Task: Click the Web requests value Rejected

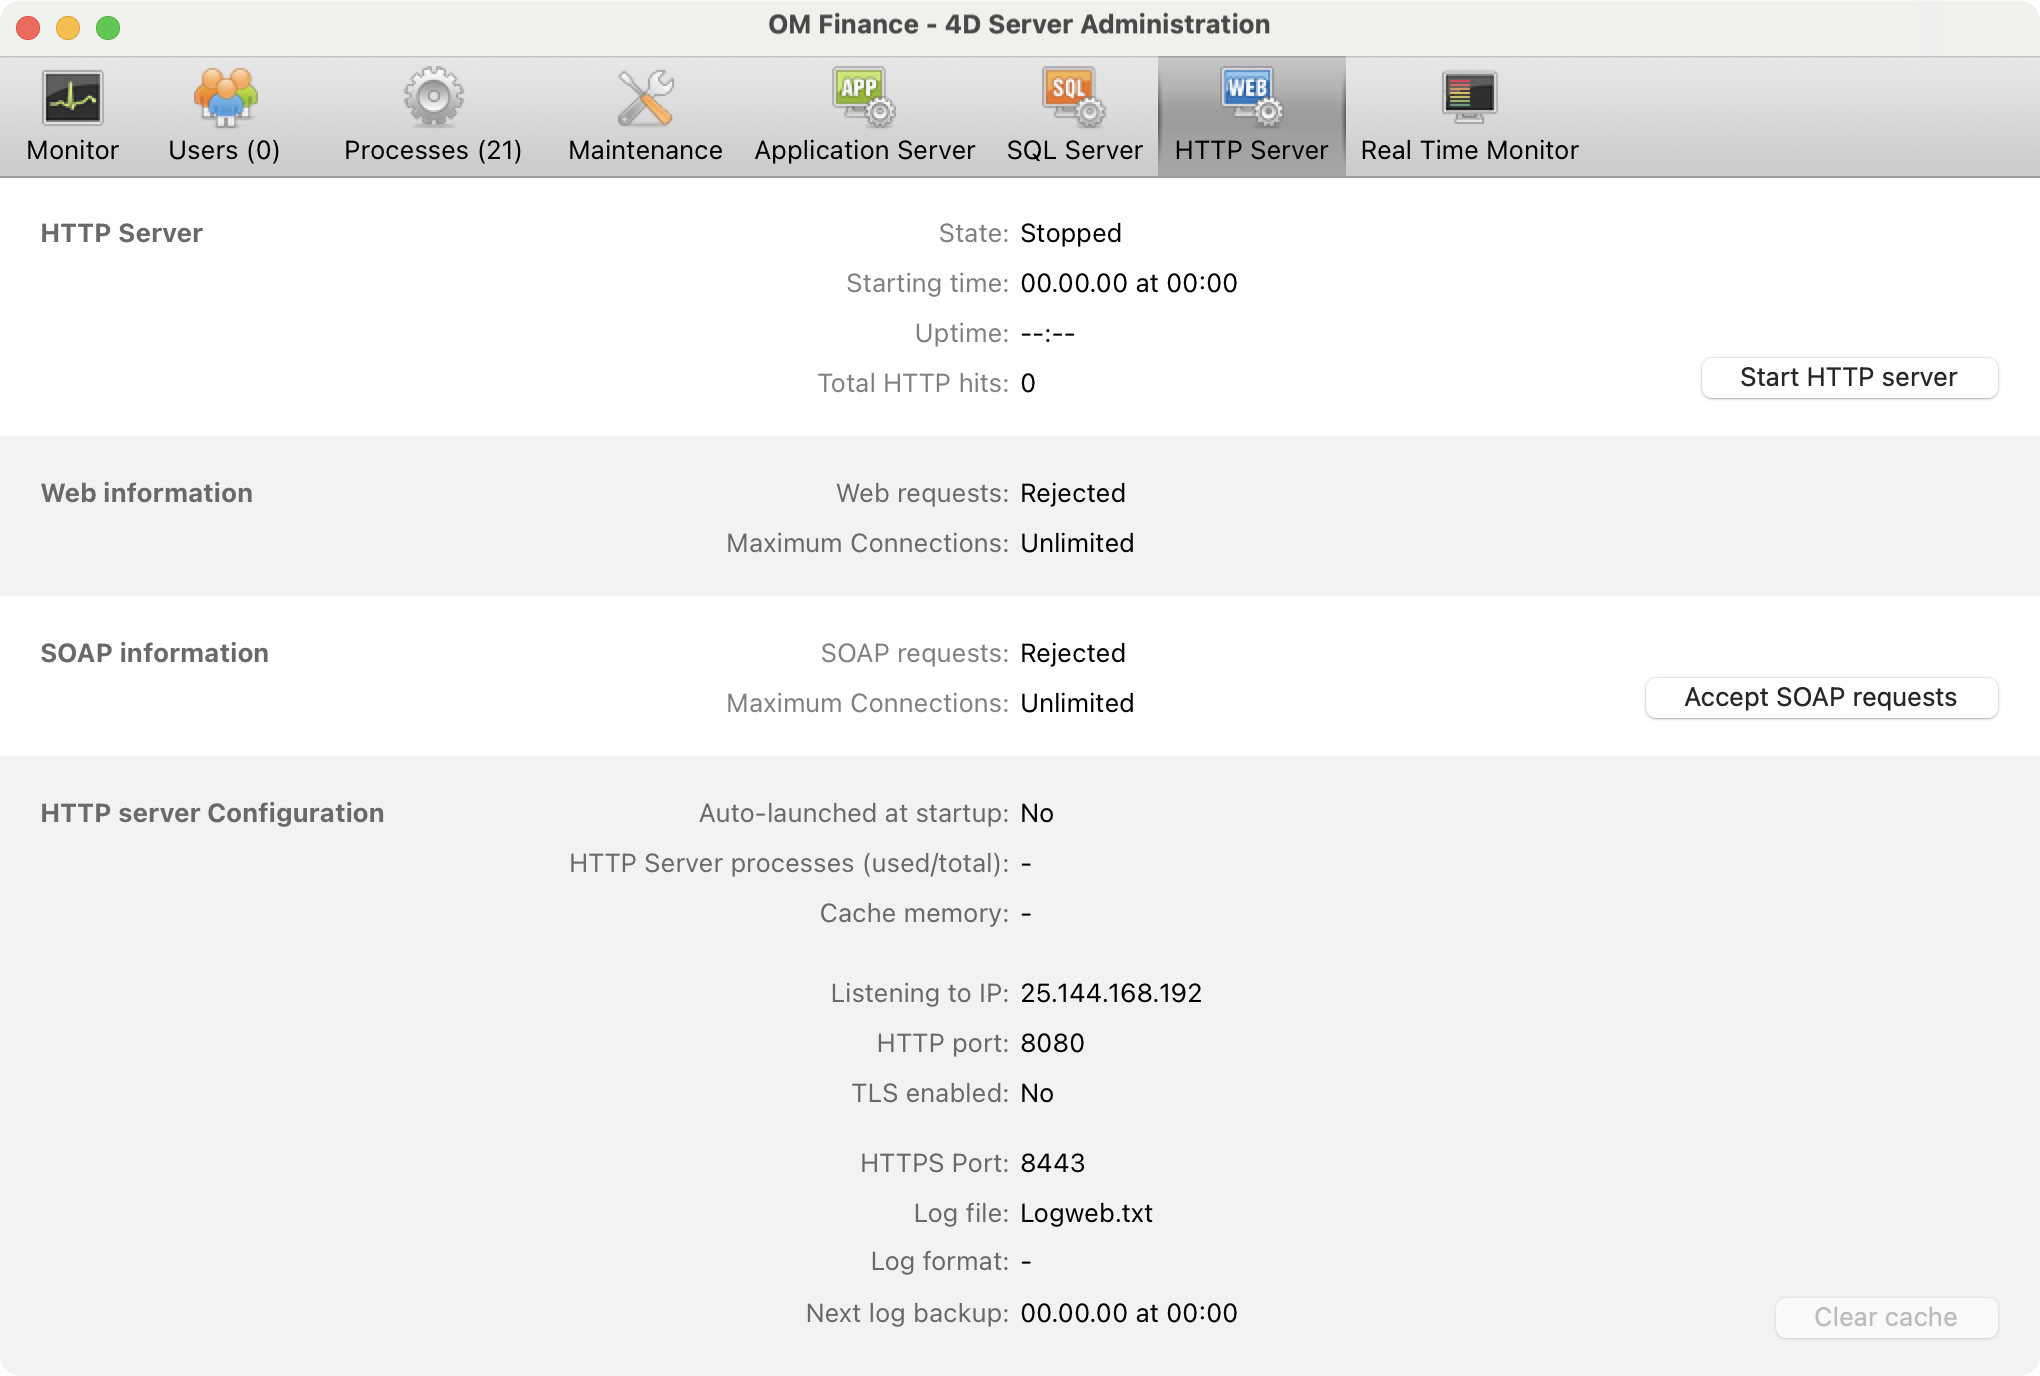Action: point(1073,493)
